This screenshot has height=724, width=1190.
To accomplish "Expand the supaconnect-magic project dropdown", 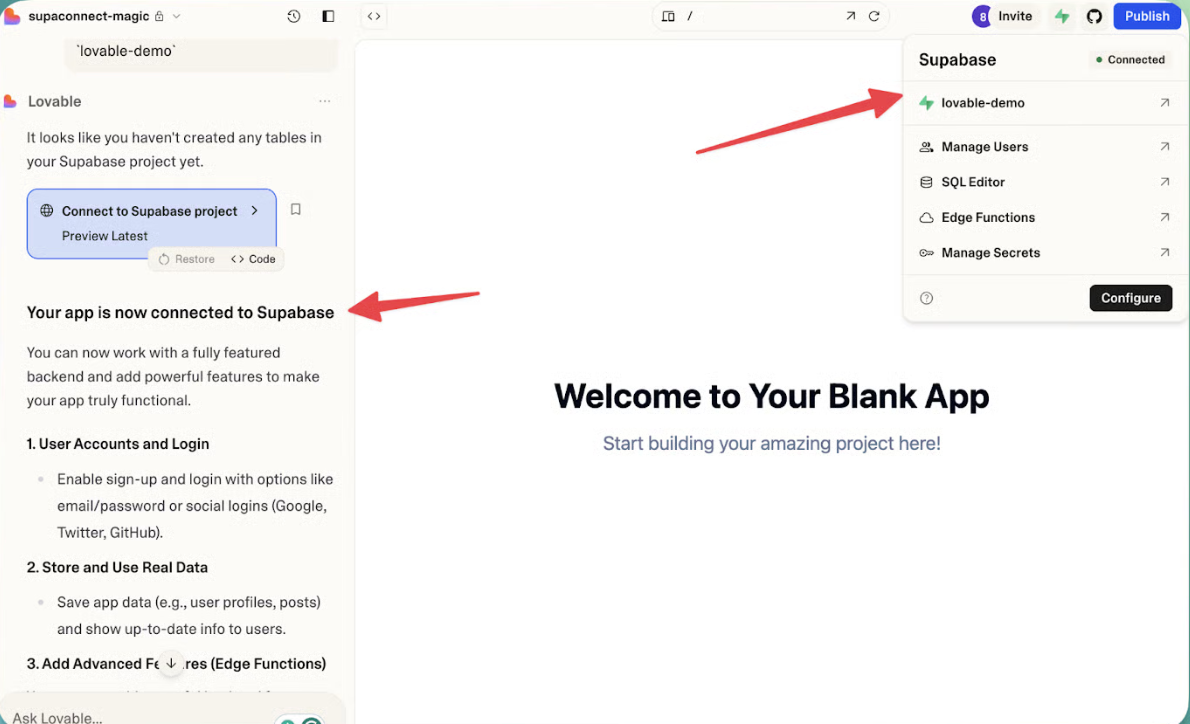I will pyautogui.click(x=177, y=16).
